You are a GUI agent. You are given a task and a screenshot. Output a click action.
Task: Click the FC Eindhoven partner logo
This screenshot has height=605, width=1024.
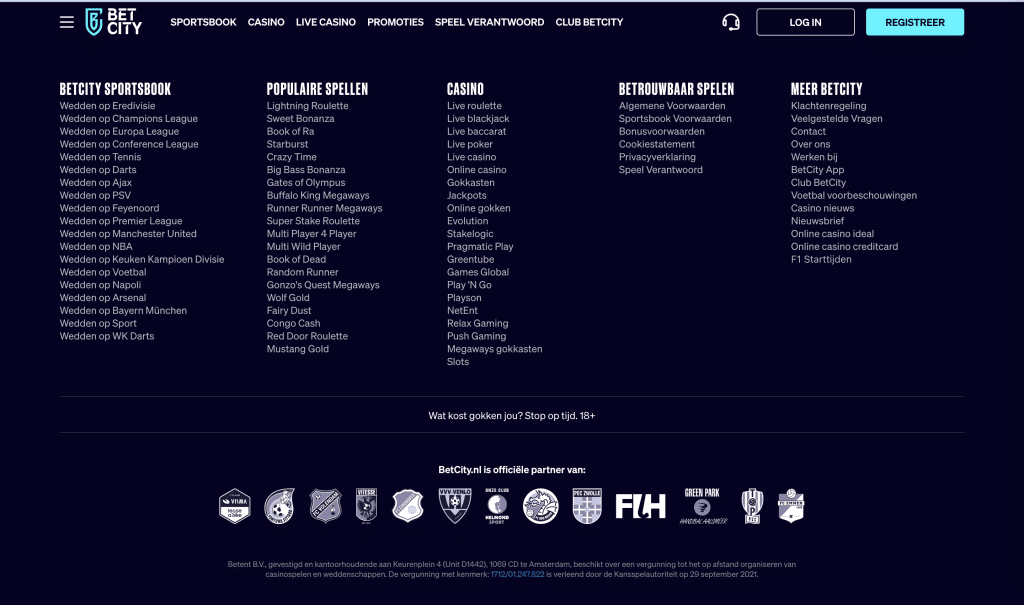click(408, 506)
